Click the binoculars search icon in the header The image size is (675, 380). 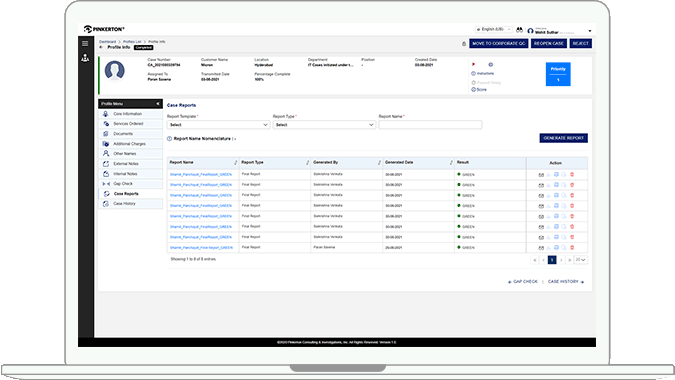(x=520, y=30)
